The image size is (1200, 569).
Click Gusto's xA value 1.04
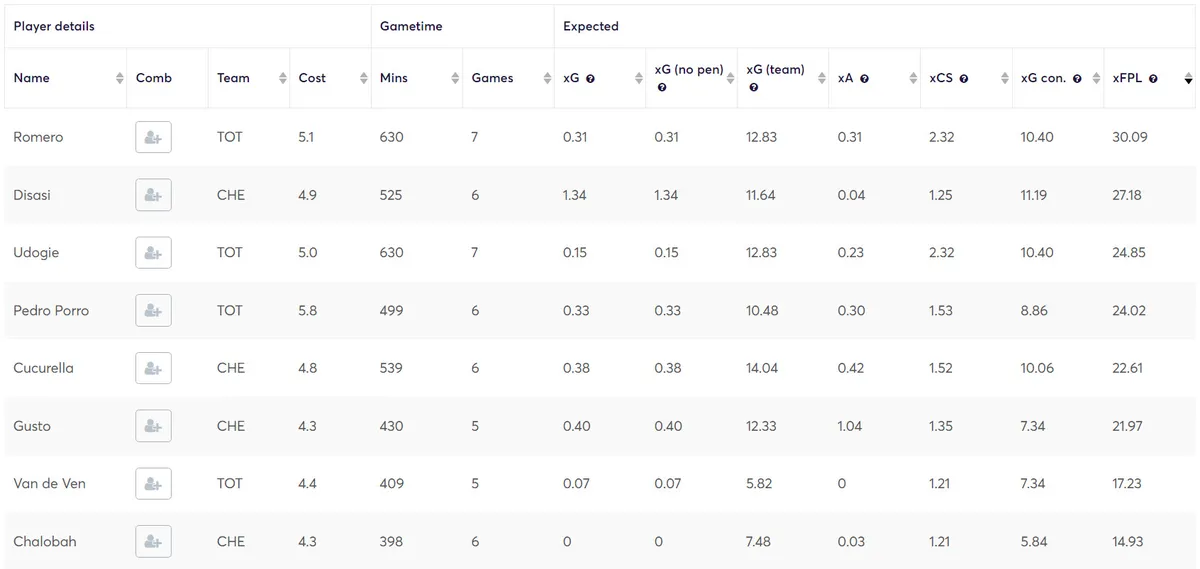point(851,426)
